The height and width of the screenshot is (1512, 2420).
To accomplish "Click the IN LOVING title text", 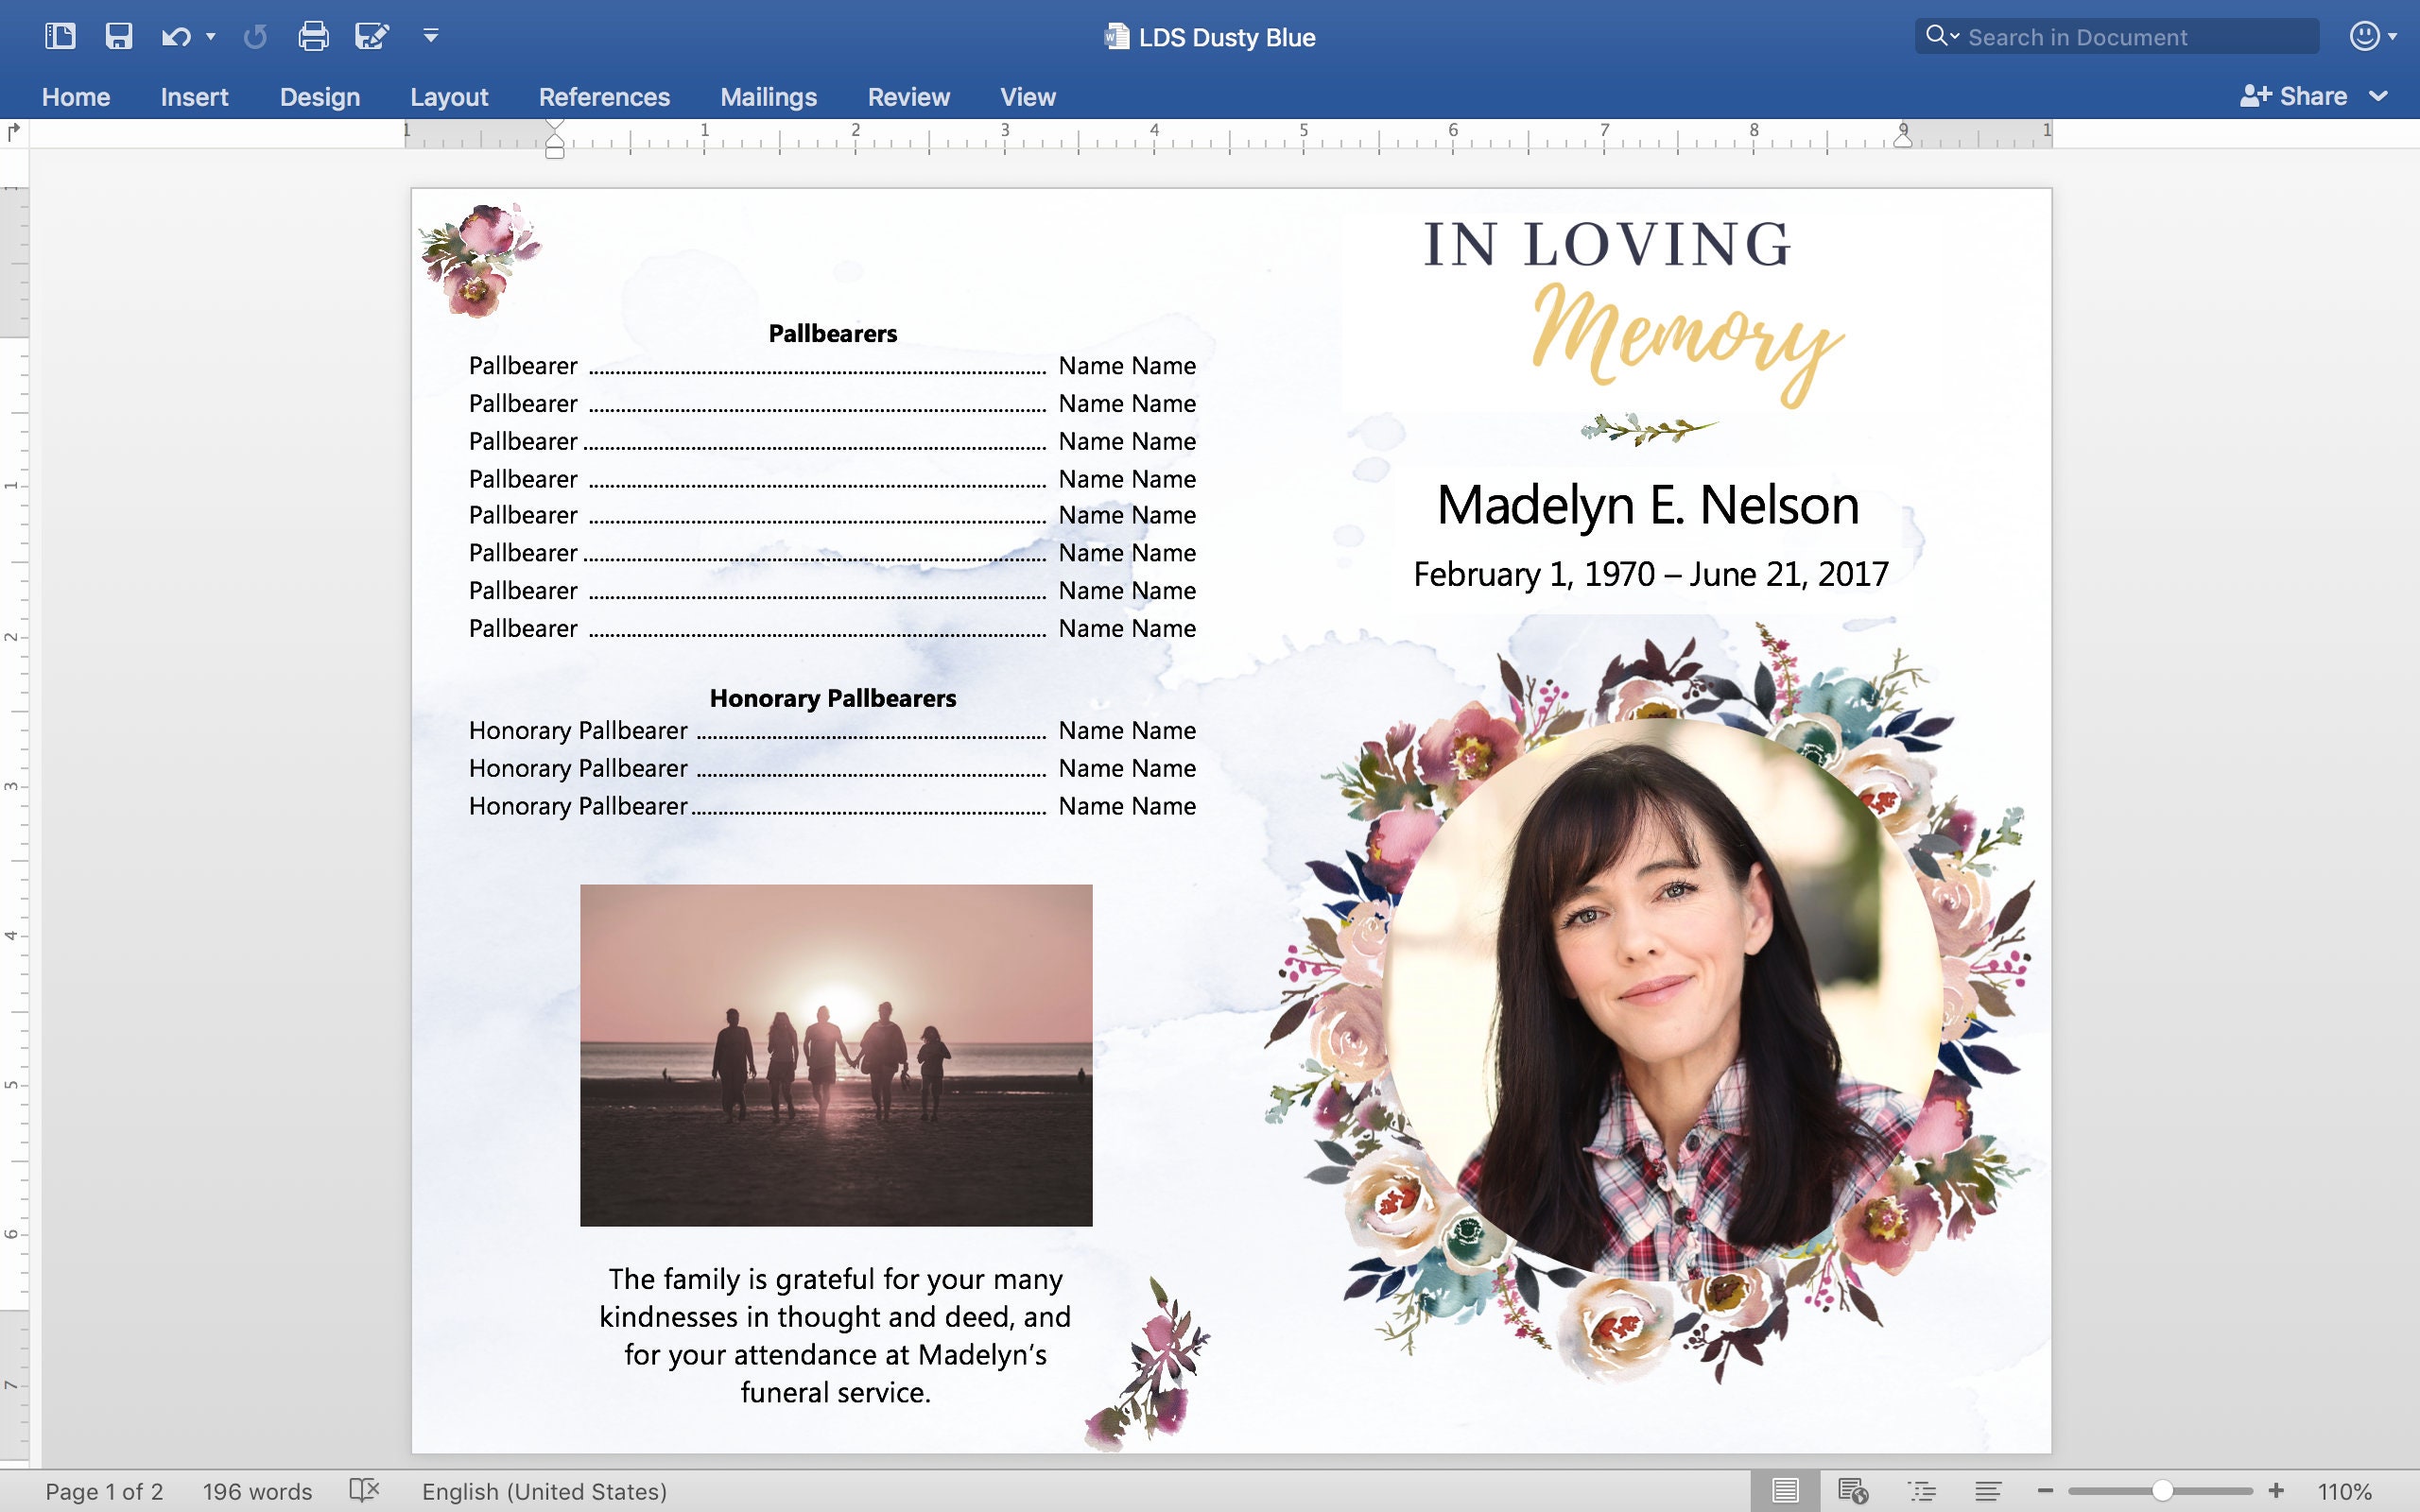I will tap(1608, 244).
